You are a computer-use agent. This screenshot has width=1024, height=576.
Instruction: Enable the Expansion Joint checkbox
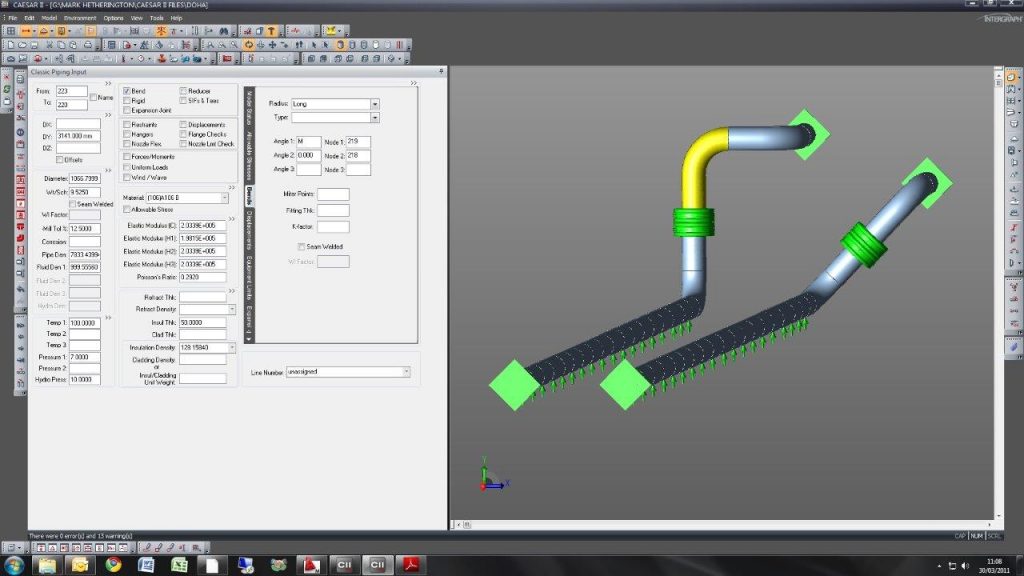[x=127, y=110]
